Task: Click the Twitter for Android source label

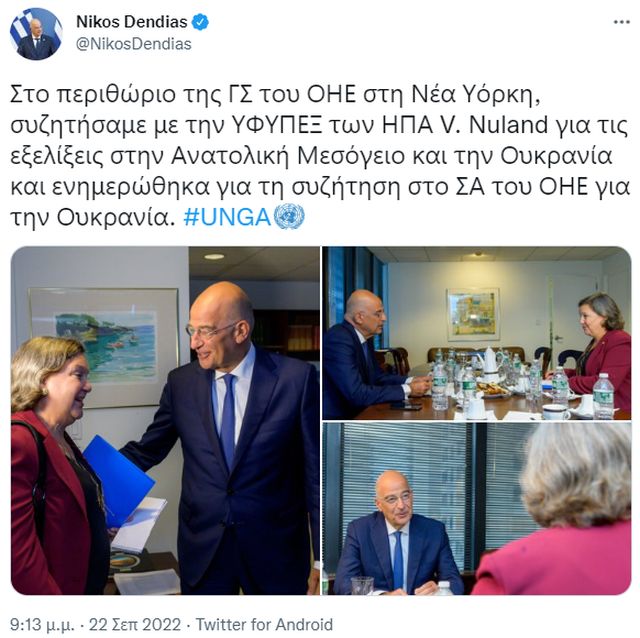Action: pyautogui.click(x=264, y=625)
